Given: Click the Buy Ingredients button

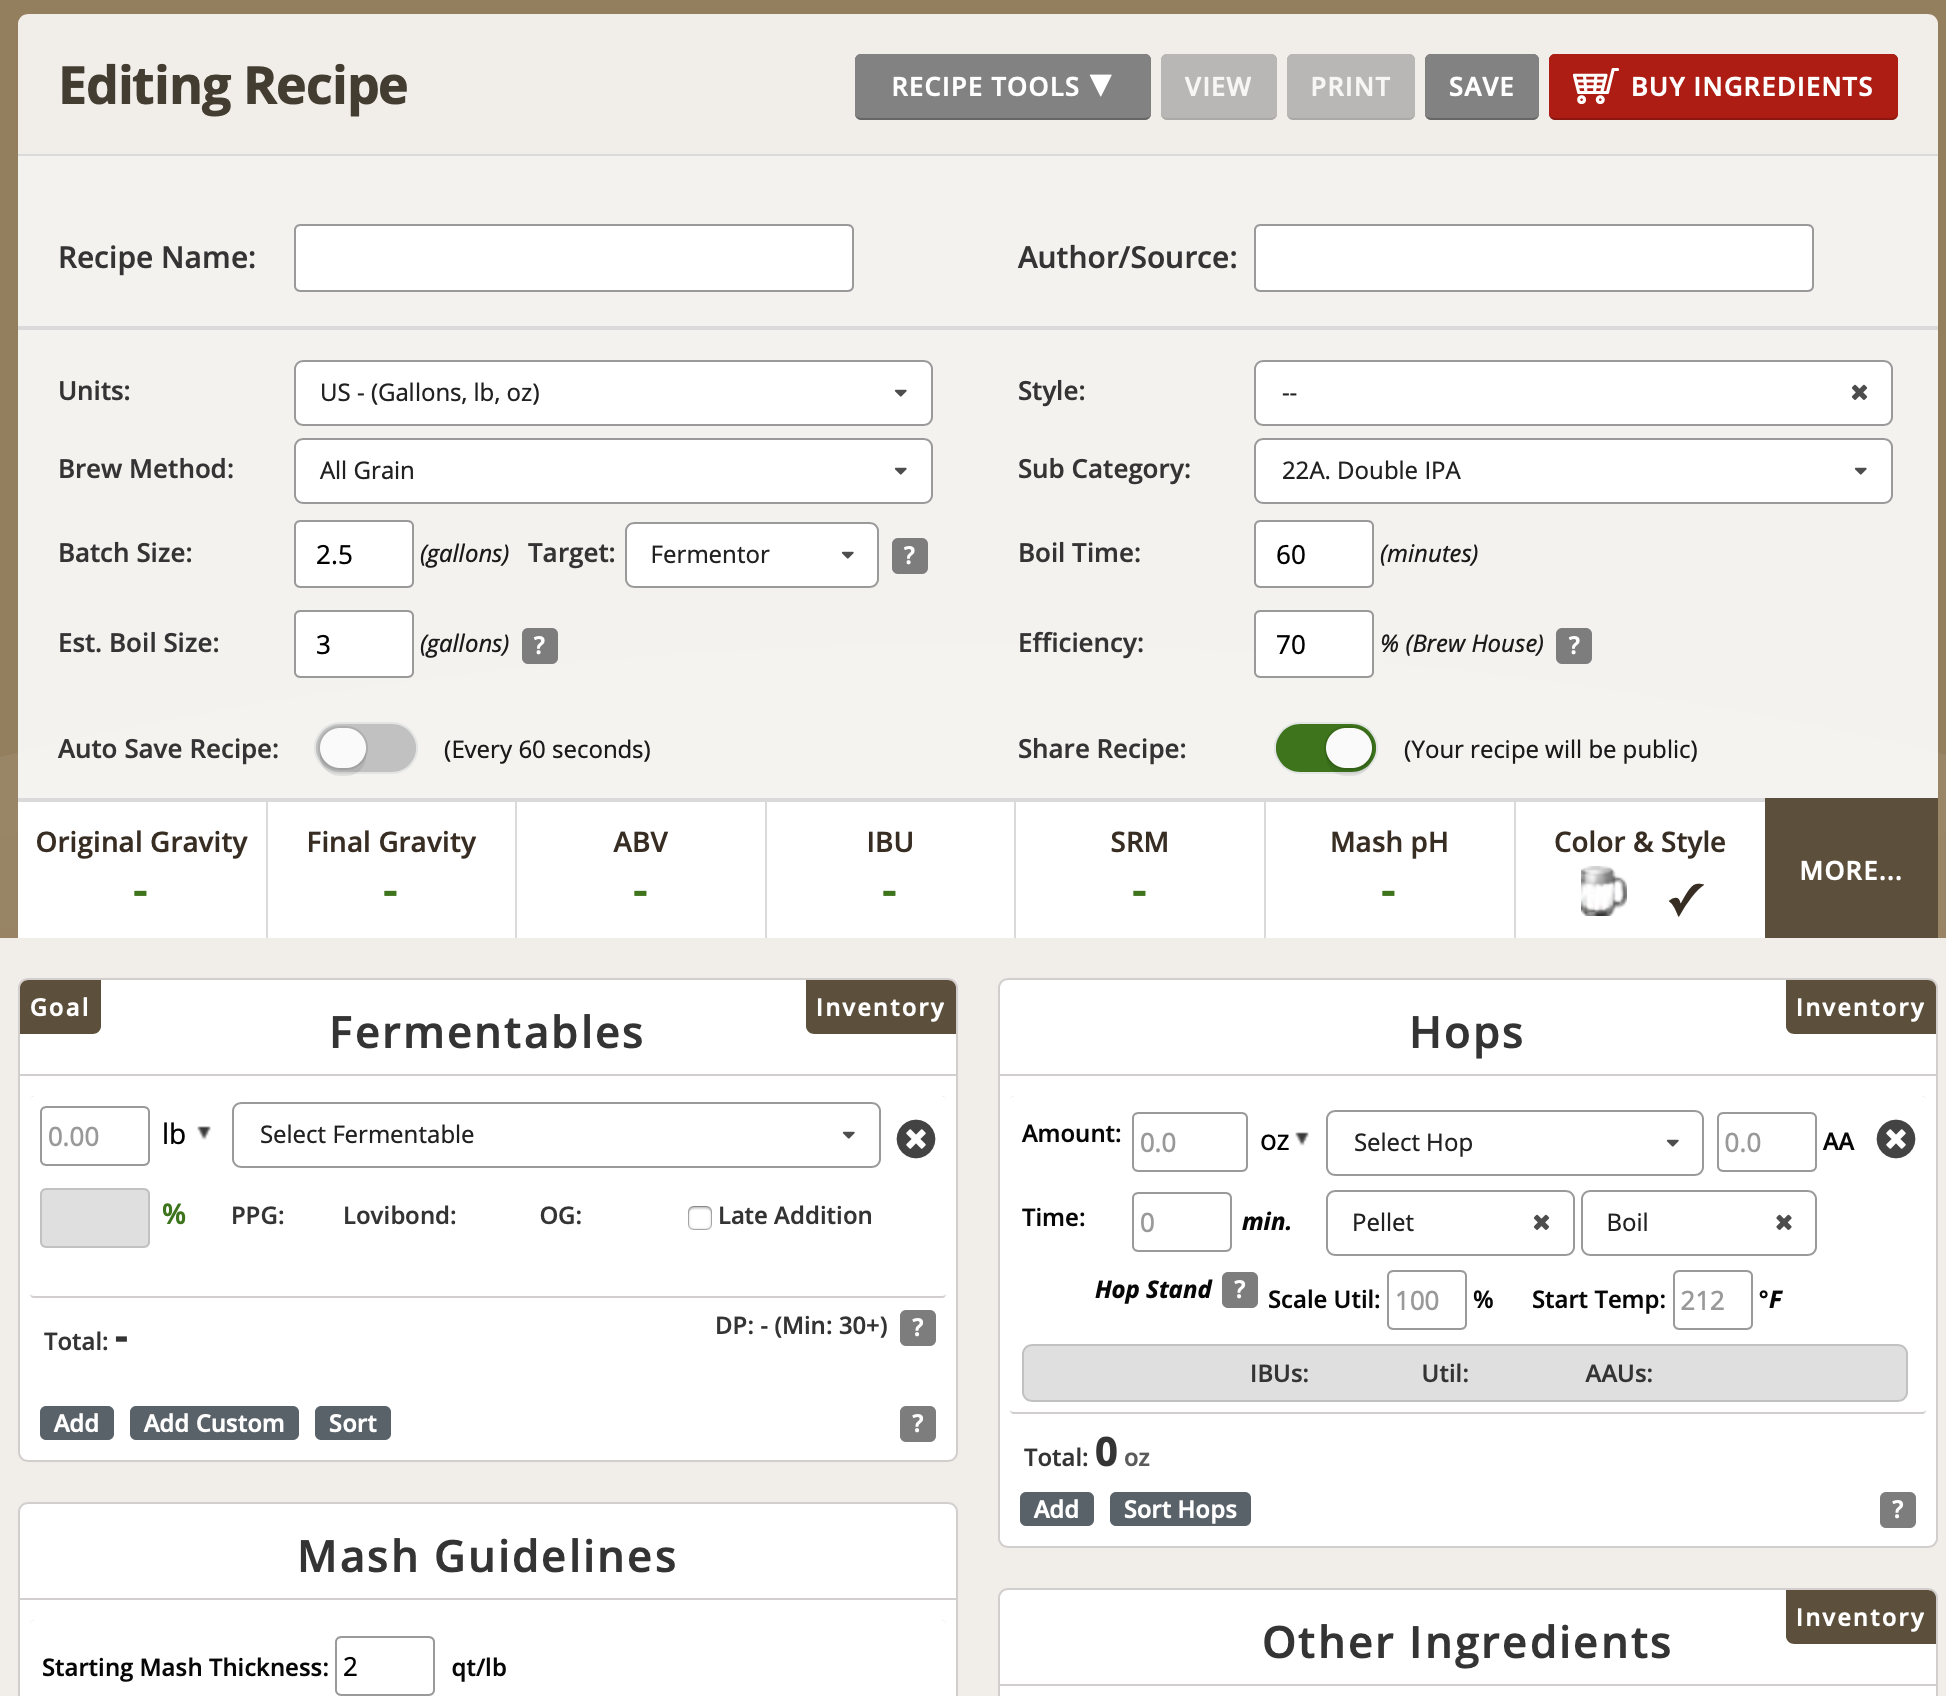Looking at the screenshot, I should coord(1722,87).
